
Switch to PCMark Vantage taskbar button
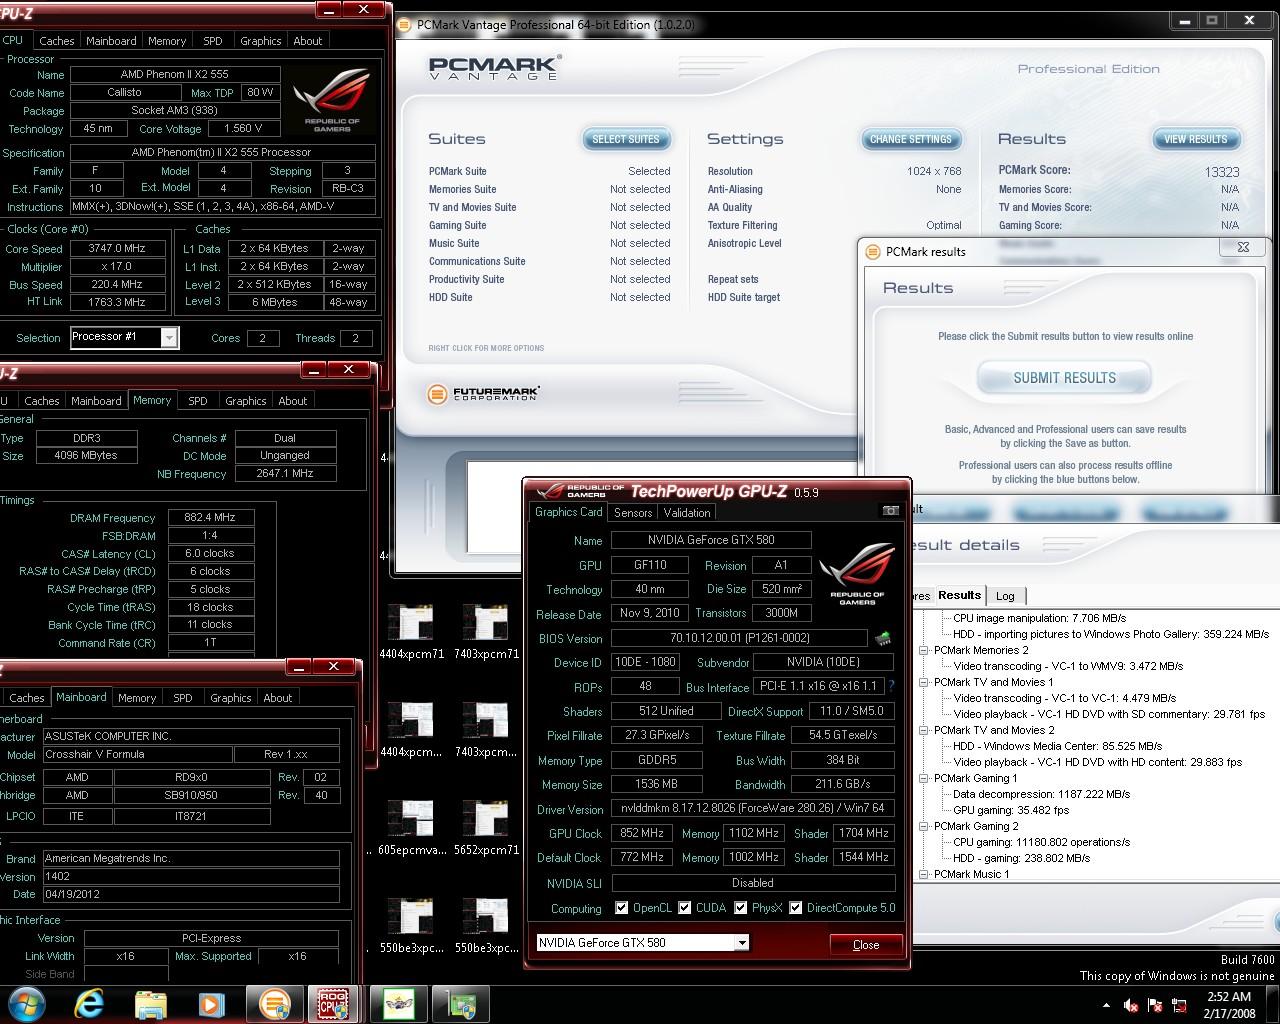pos(274,1004)
